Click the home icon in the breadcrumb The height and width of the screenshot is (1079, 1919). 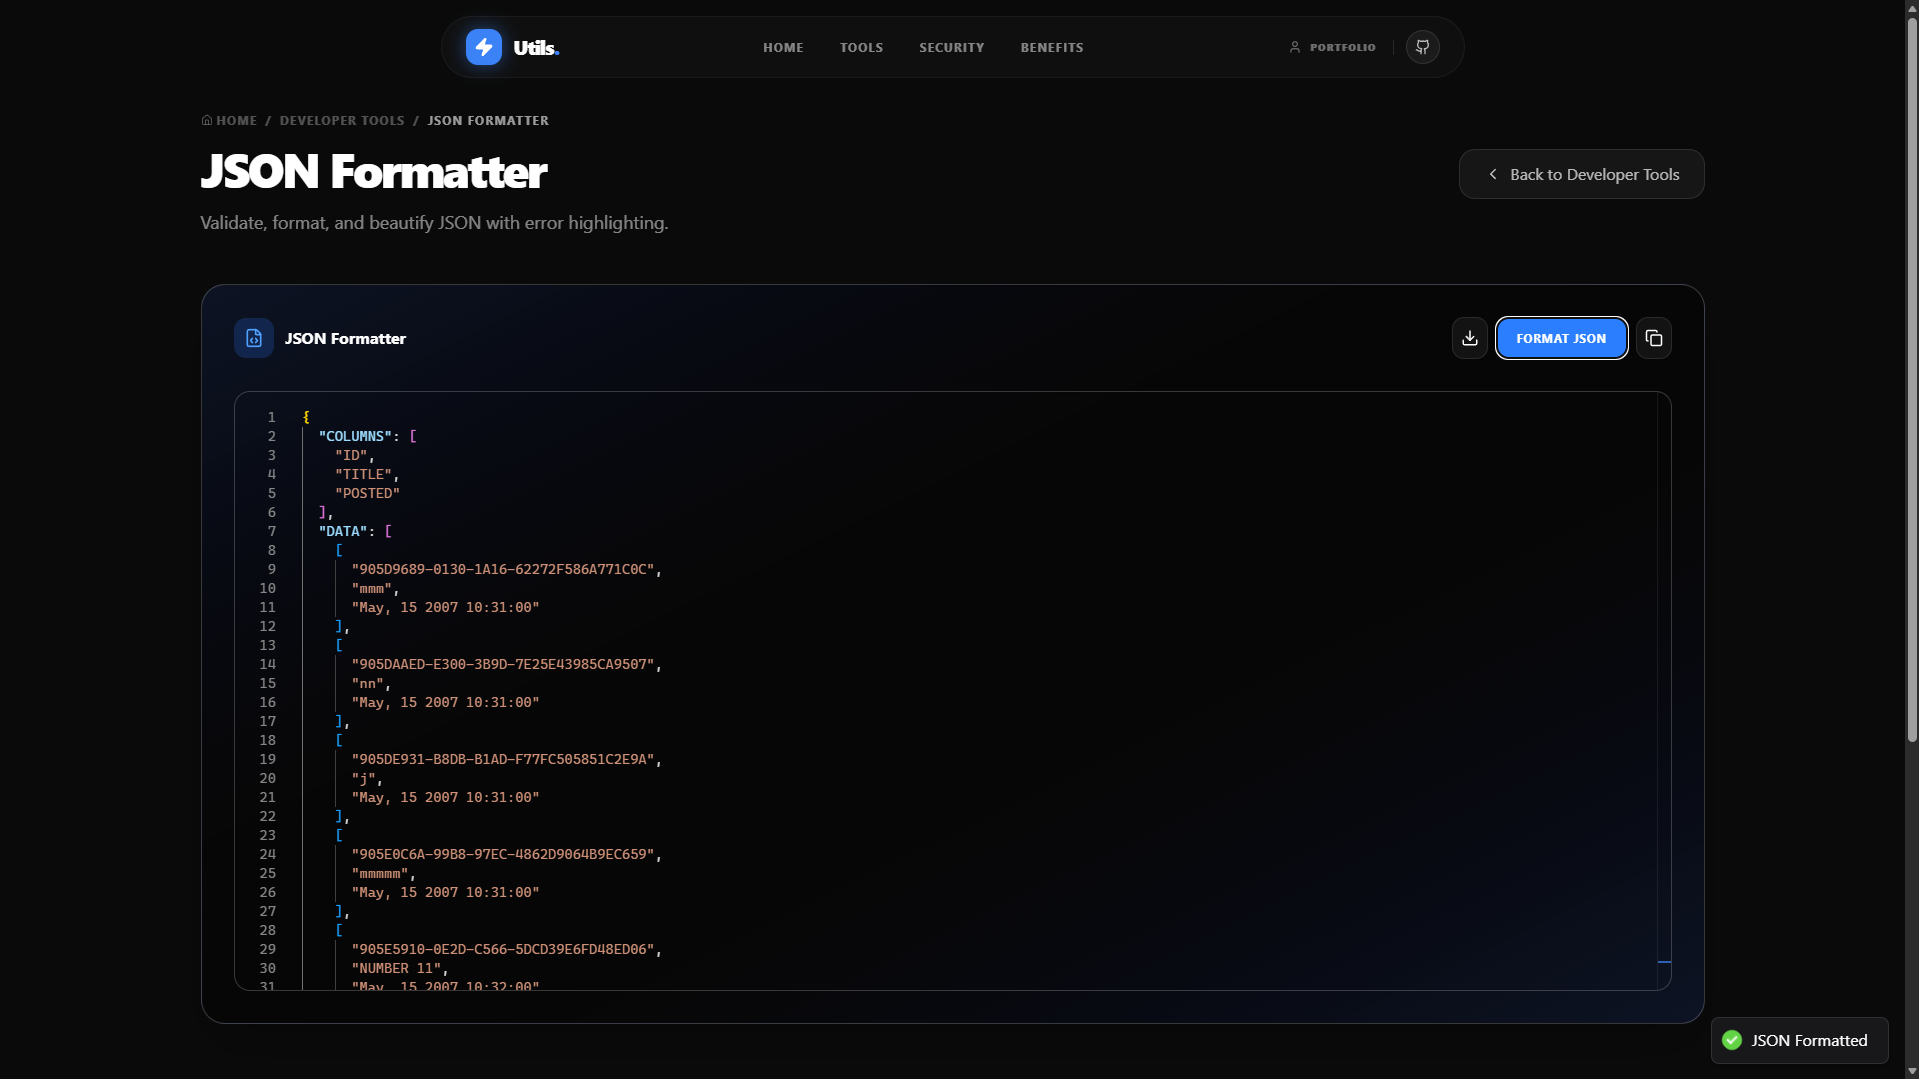pyautogui.click(x=206, y=120)
